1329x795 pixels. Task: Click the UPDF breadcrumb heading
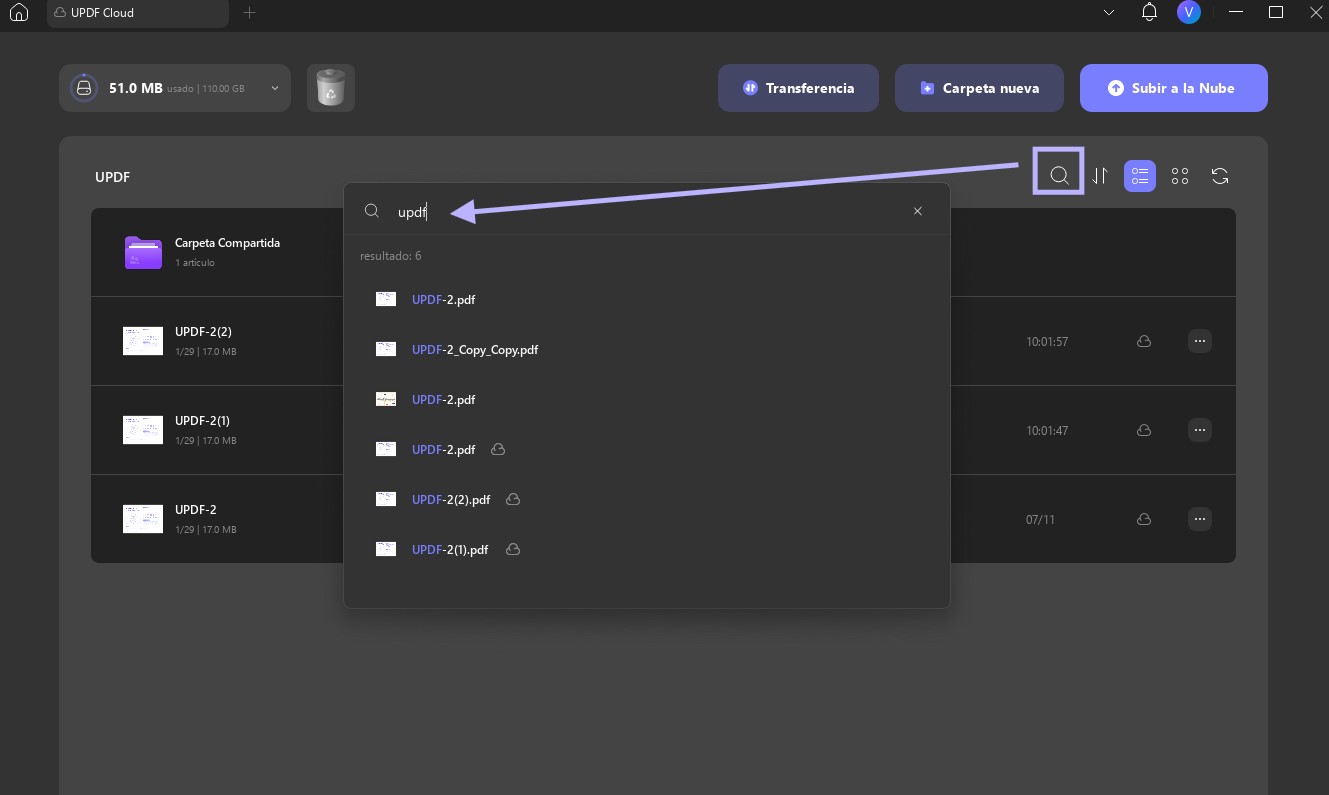(x=112, y=177)
